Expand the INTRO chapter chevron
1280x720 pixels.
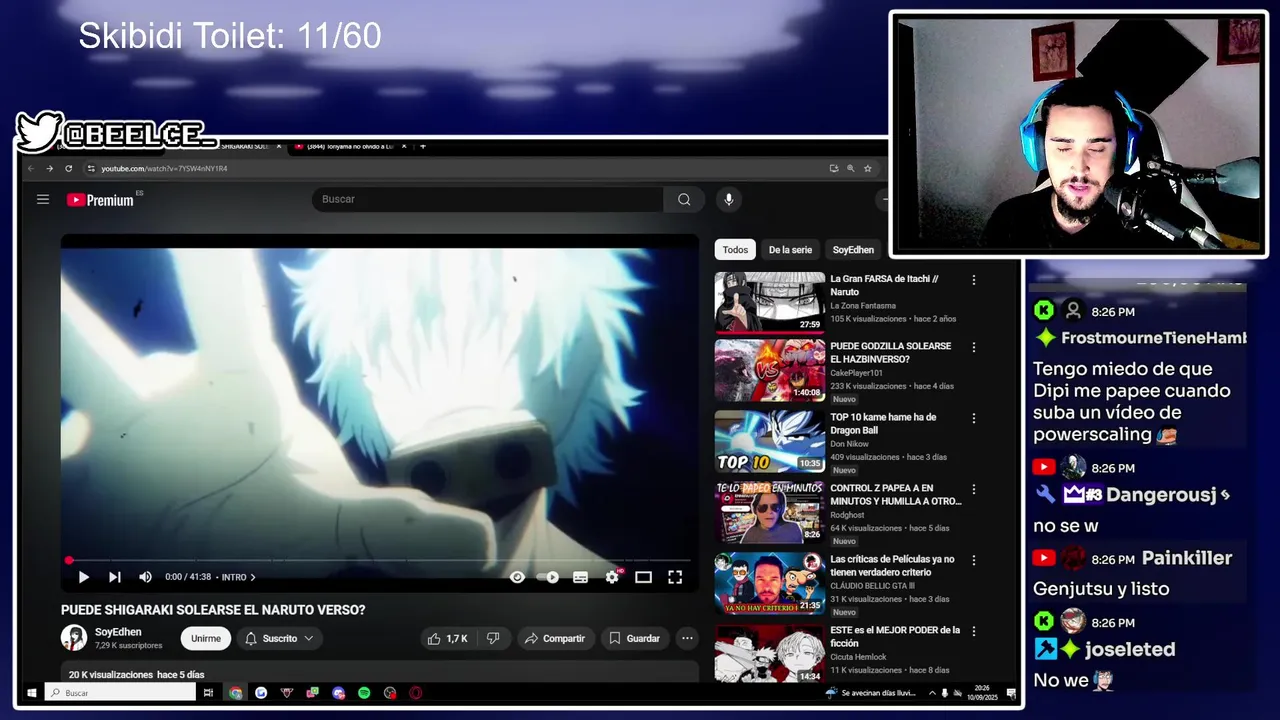pos(253,577)
